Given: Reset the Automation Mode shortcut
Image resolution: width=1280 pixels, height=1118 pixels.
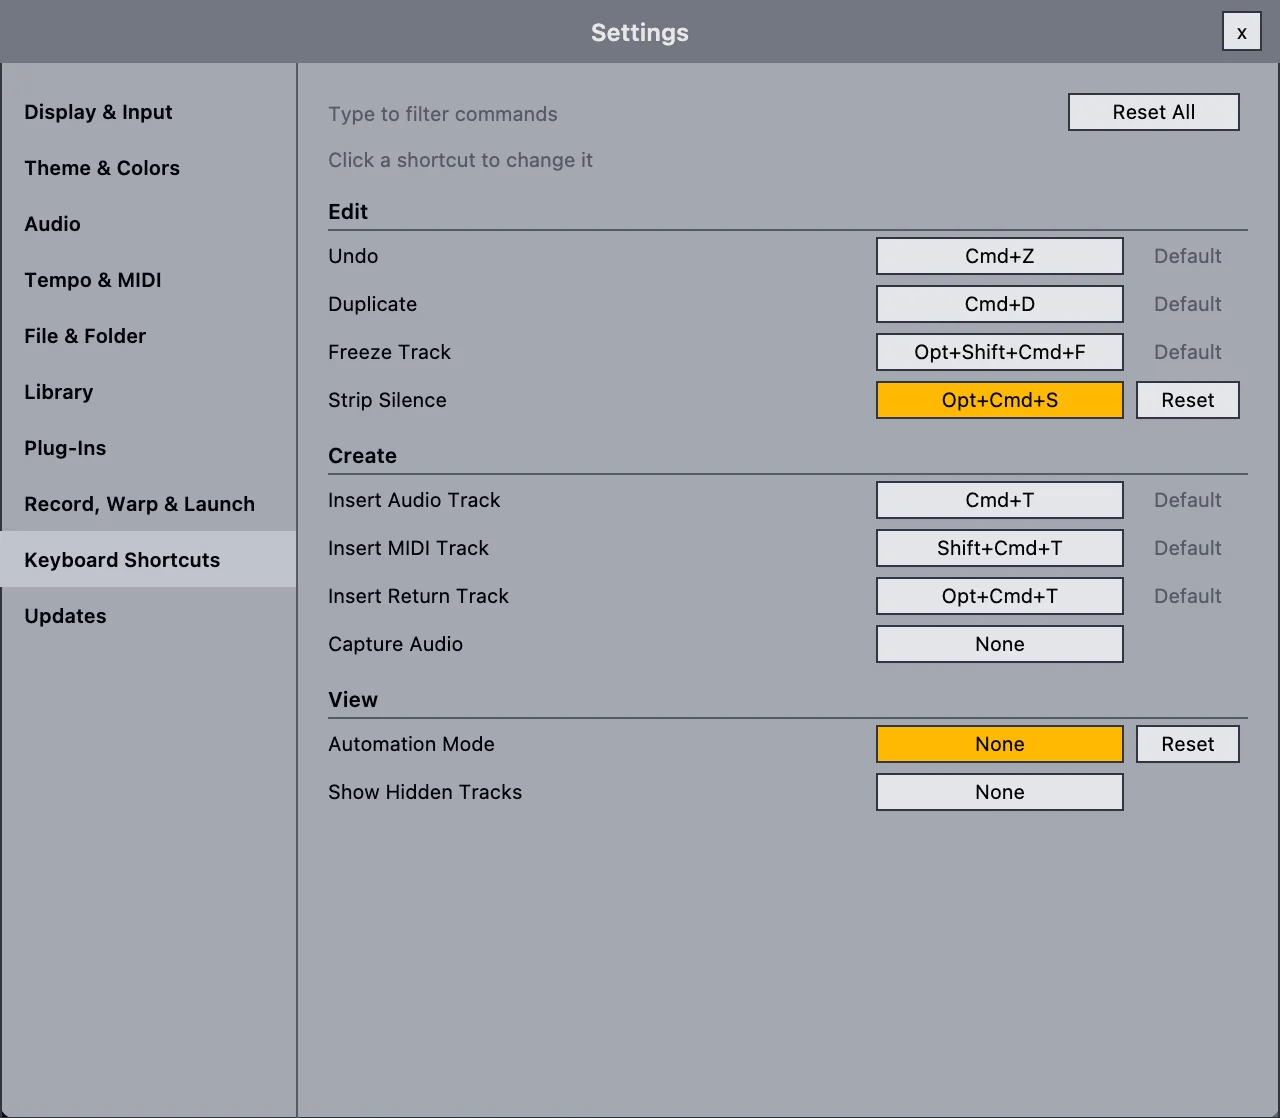Looking at the screenshot, I should [1188, 744].
